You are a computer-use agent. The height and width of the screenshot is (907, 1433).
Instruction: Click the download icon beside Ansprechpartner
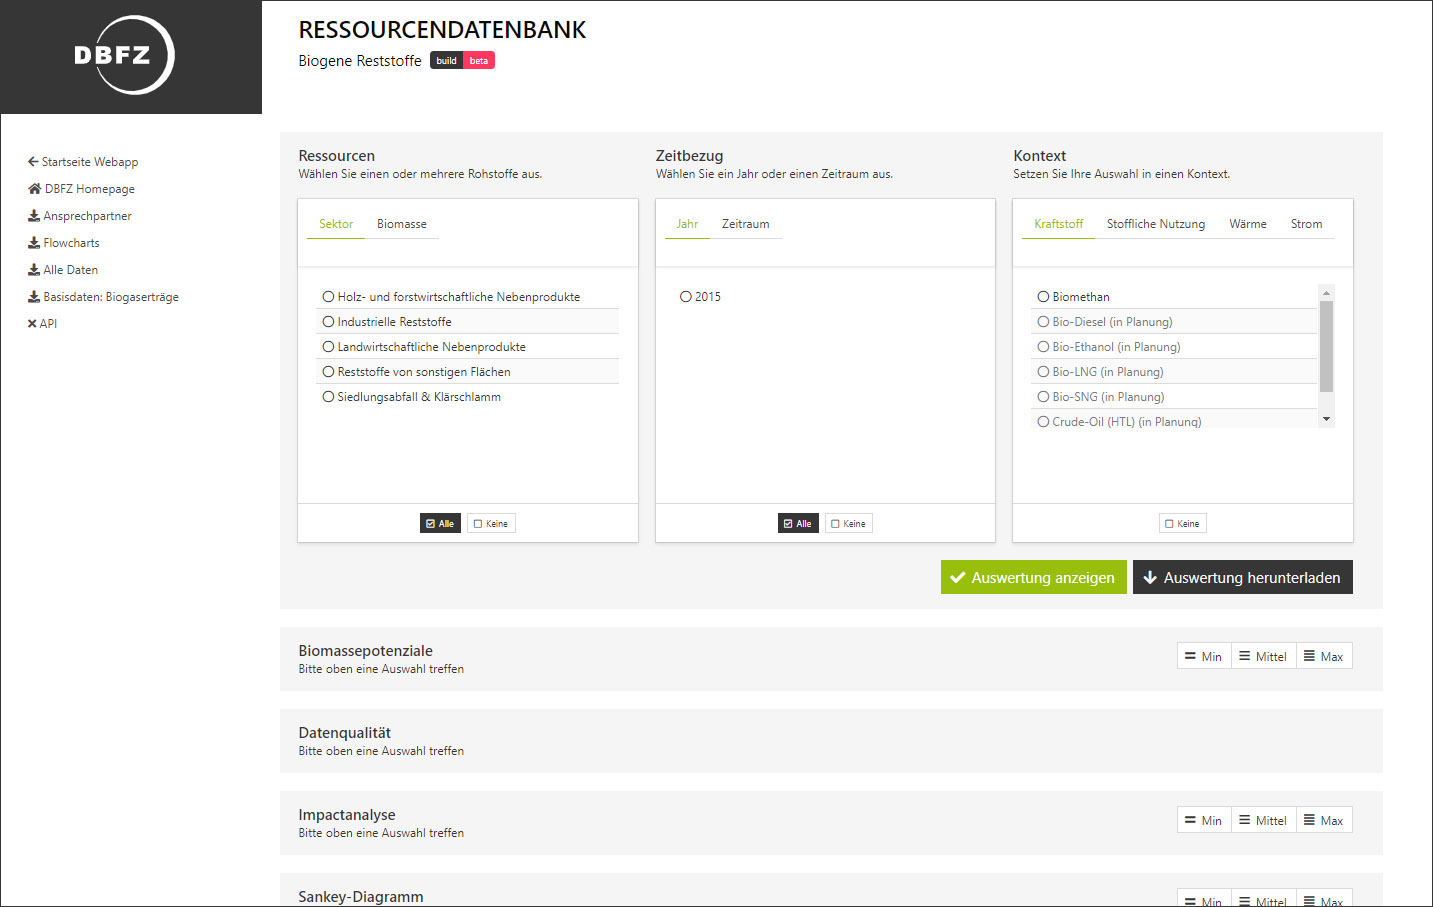(x=33, y=216)
